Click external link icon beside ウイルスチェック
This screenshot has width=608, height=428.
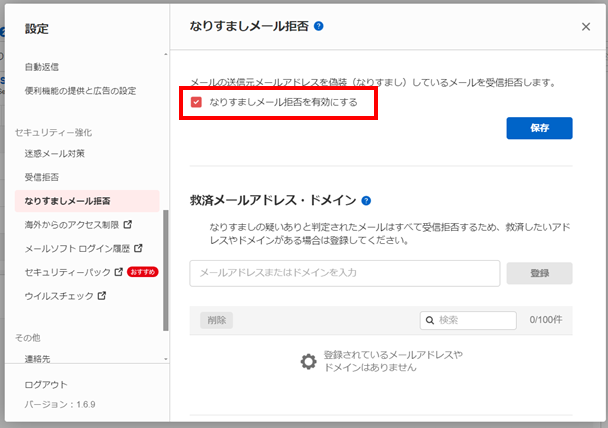(x=101, y=296)
